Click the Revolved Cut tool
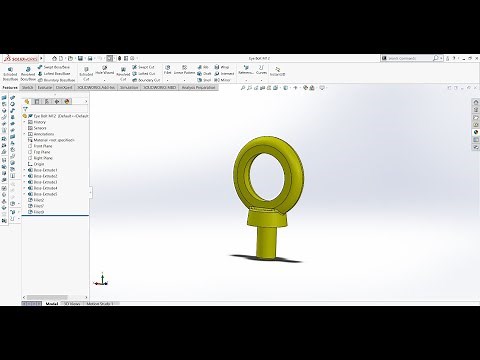The height and width of the screenshot is (360, 480). (123, 74)
